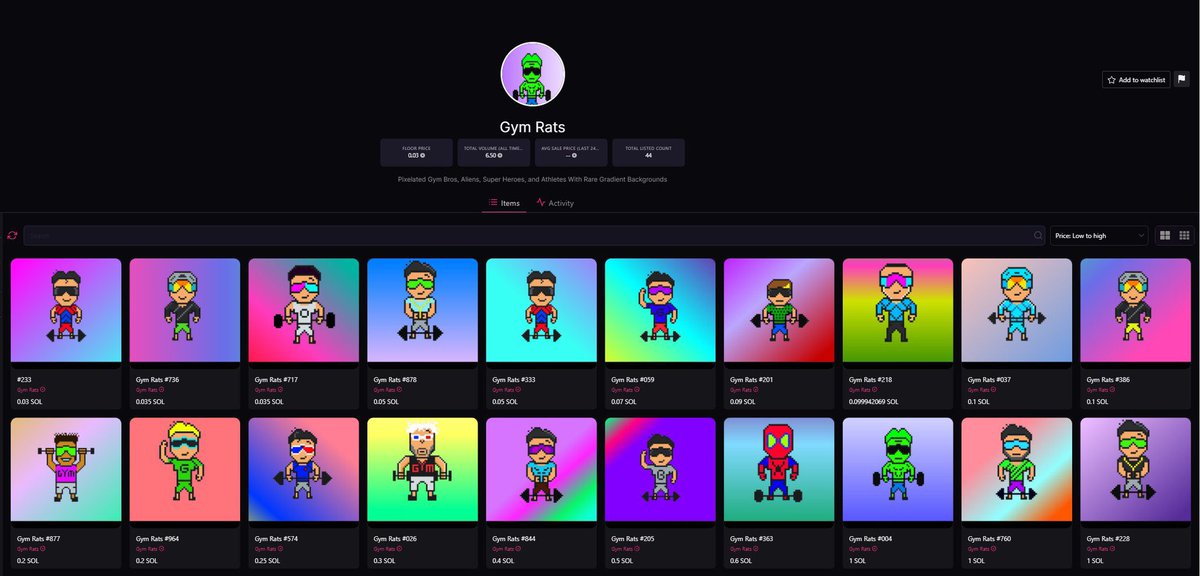Open Gym Rats #205 thumbnail image
Screen dimensions: 1200x576
[661, 470]
